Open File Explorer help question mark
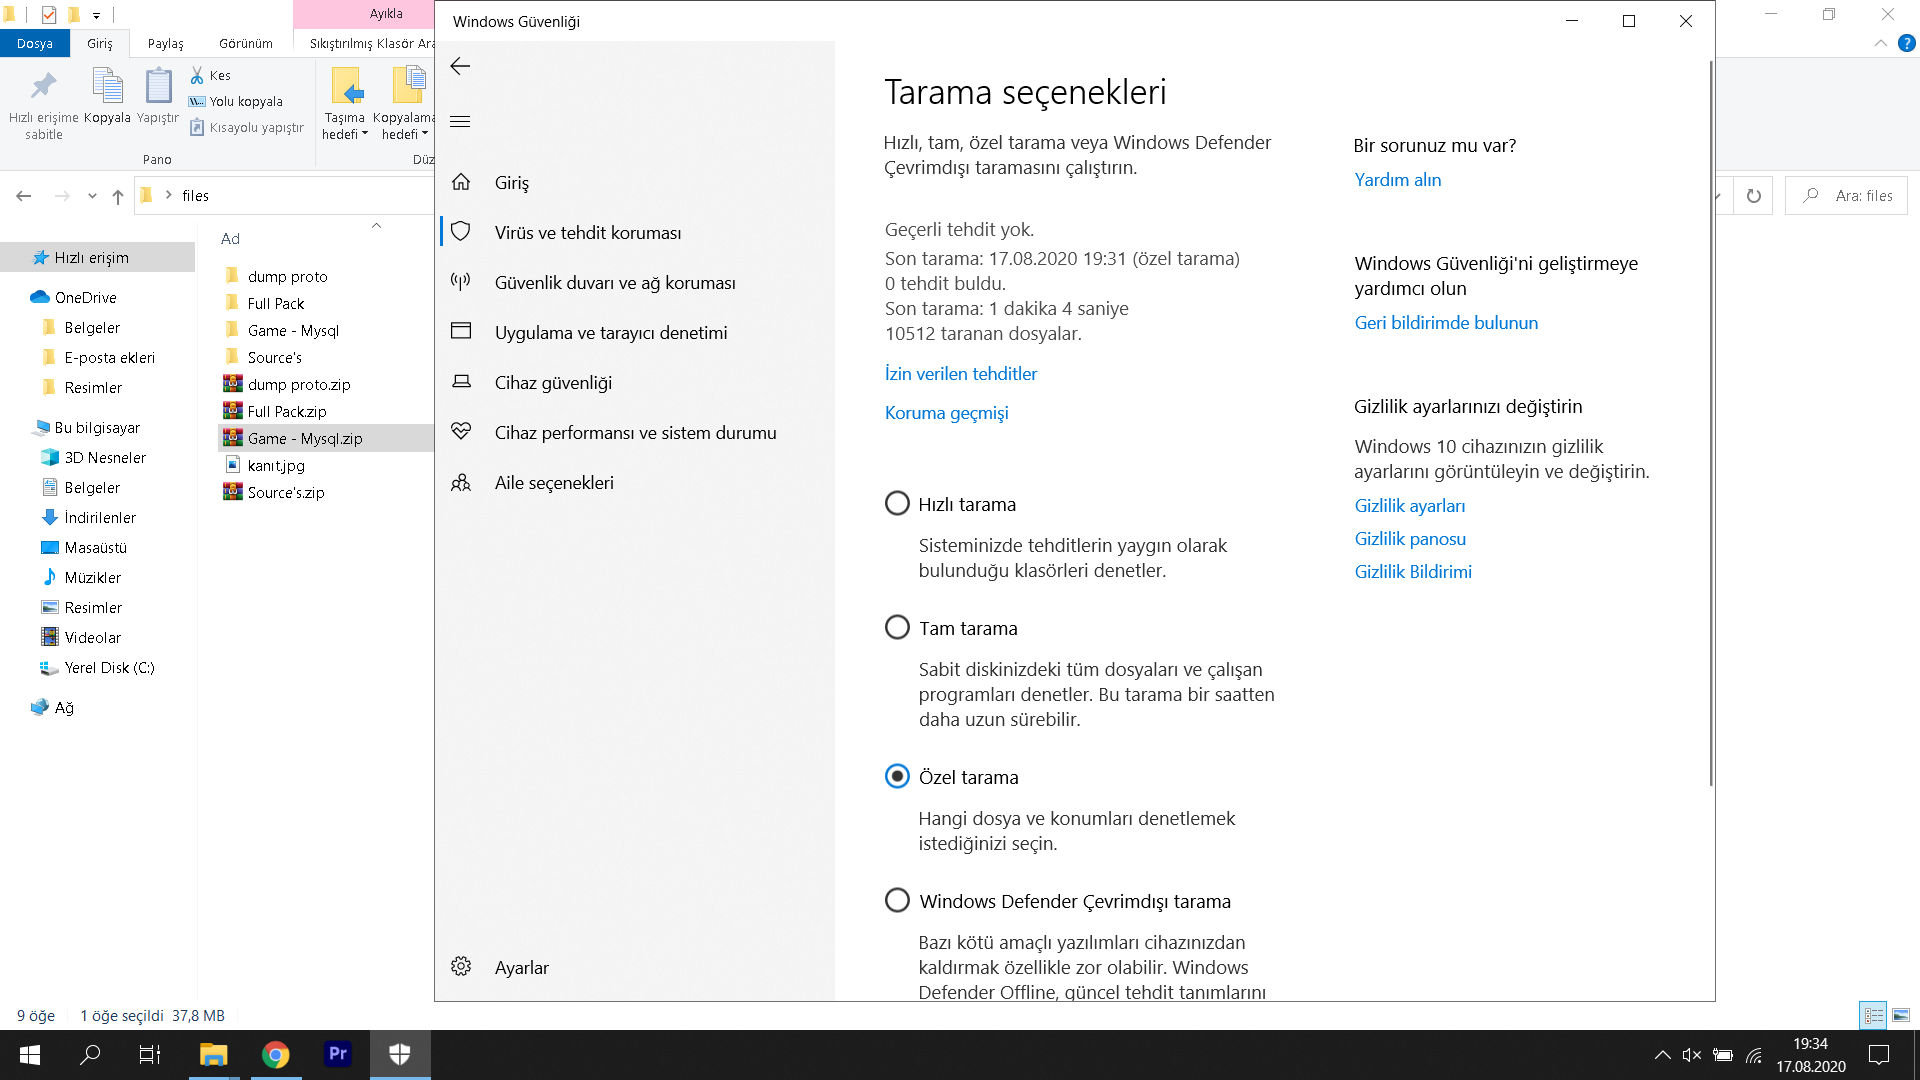 (x=1907, y=43)
